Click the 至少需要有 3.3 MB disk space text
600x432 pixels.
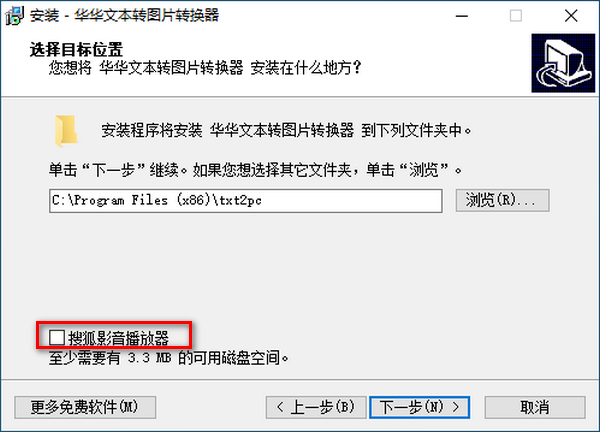[x=168, y=358]
